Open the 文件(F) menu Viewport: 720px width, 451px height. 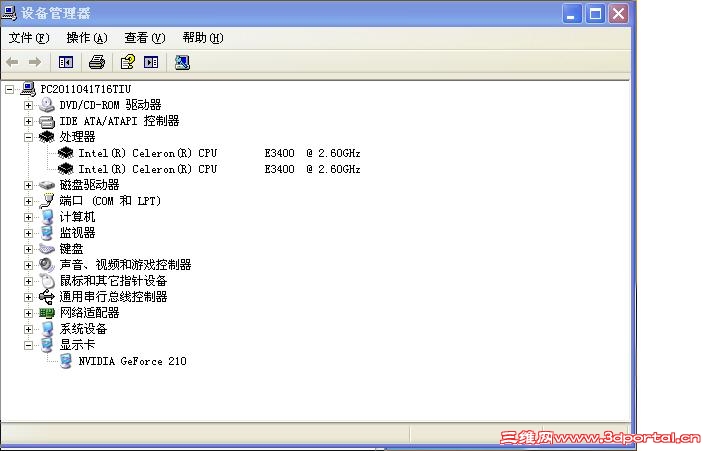[x=28, y=38]
